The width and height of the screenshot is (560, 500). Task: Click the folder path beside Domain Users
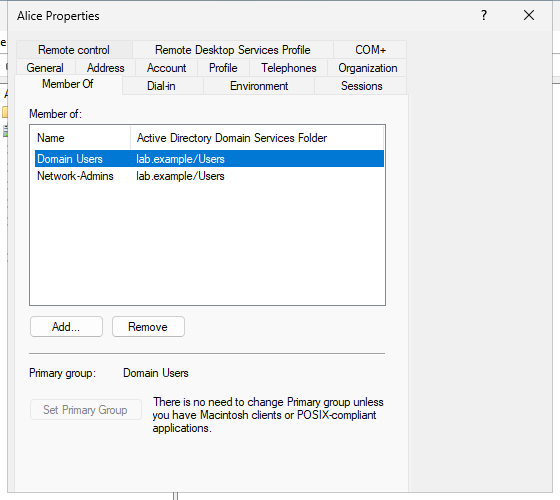click(x=180, y=159)
